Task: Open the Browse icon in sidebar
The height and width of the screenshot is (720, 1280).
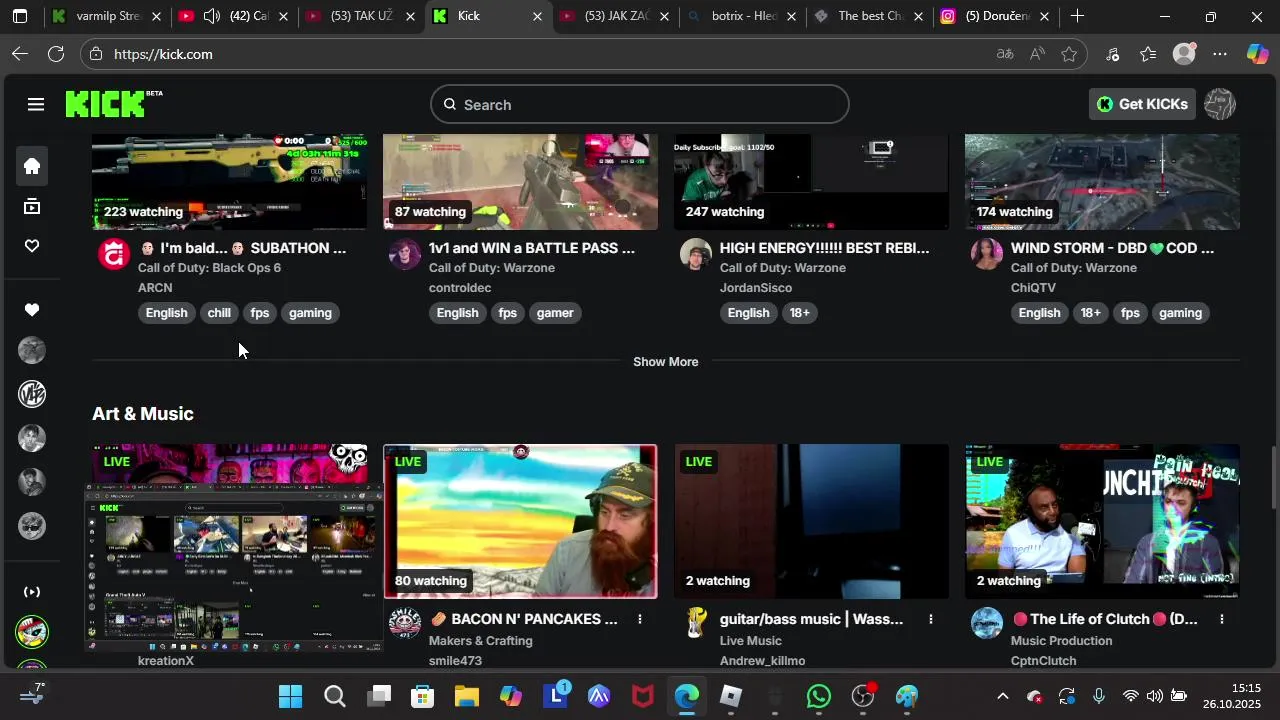Action: (32, 207)
